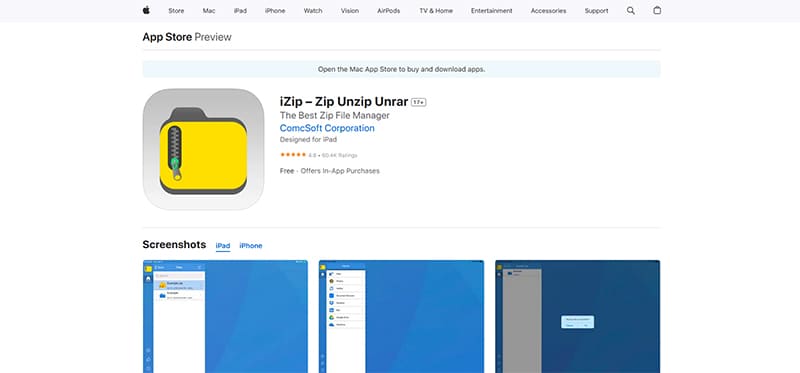Open the second screenshot with cloud services list
800x373 pixels.
pyautogui.click(x=402, y=316)
